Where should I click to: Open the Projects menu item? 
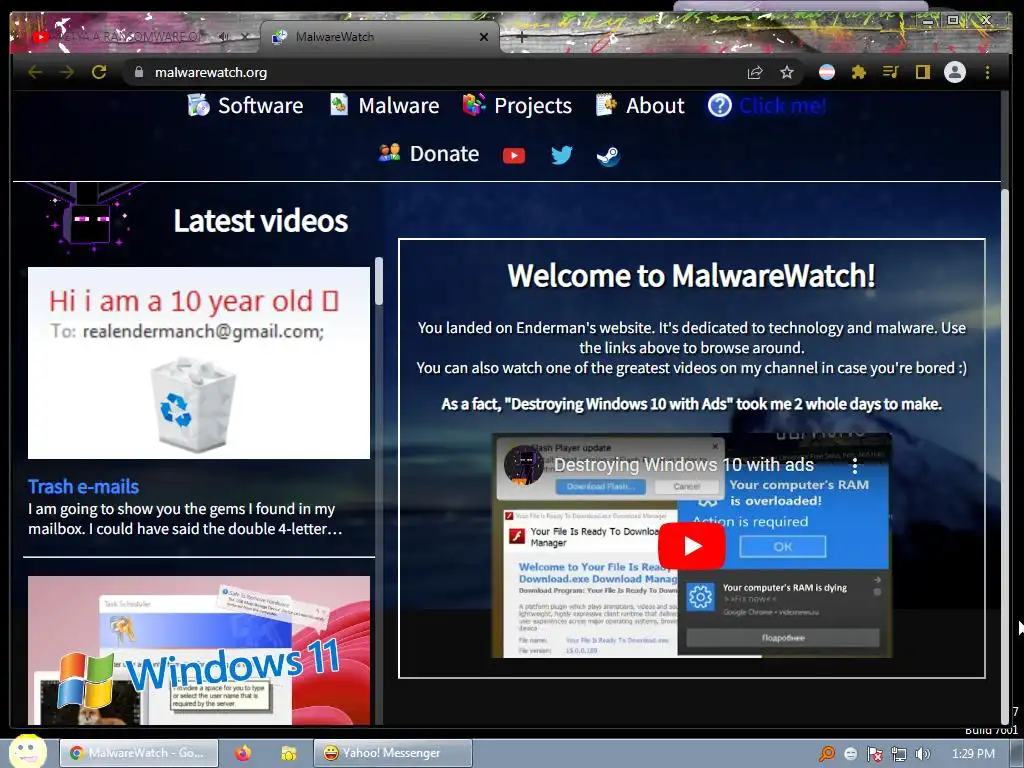click(517, 106)
